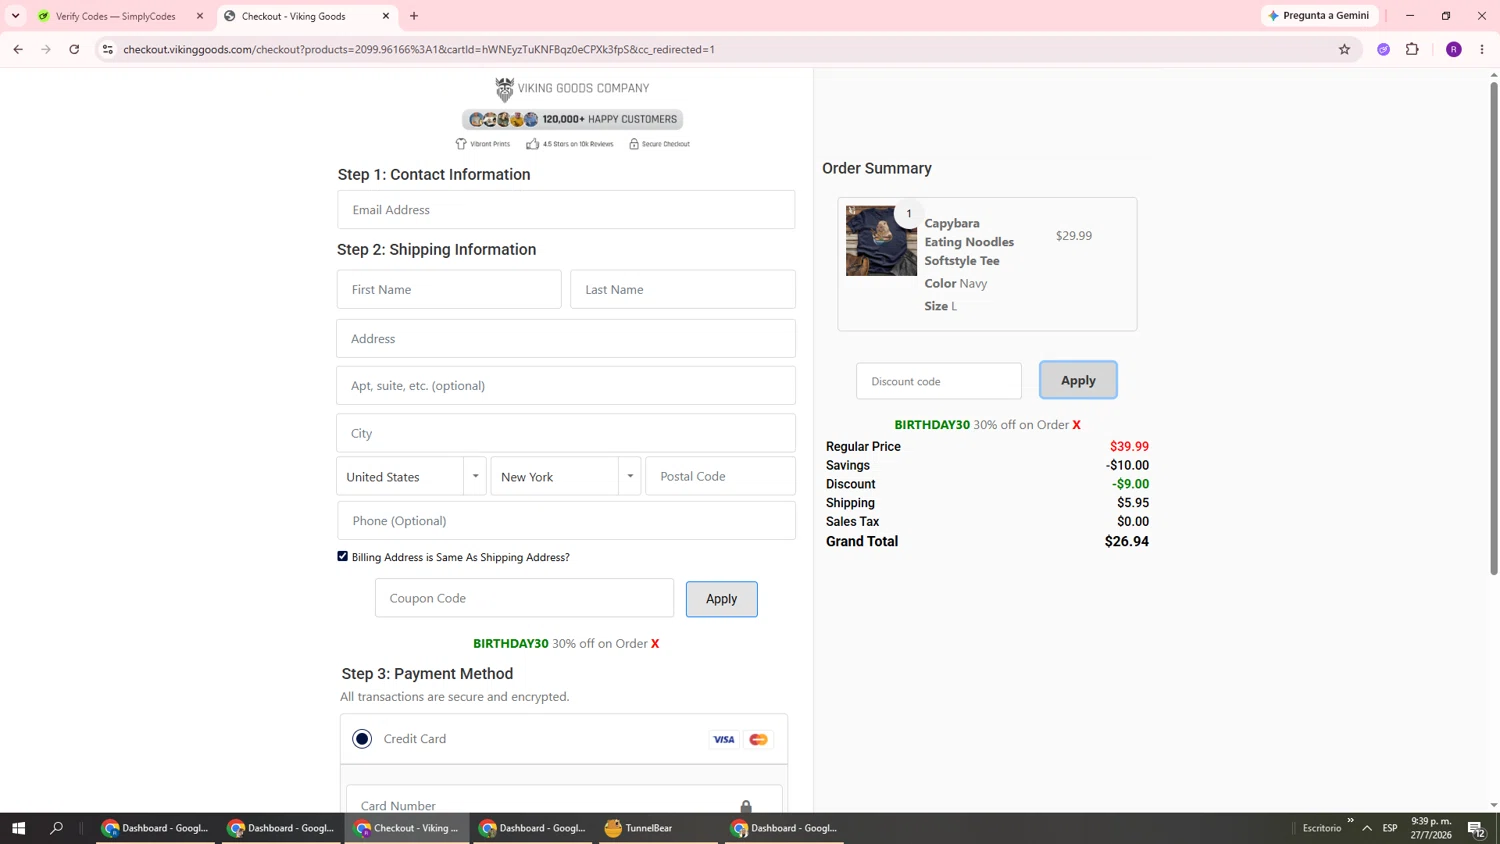The width and height of the screenshot is (1500, 844).
Task: Expand the Escritorio toolbar chevron
Action: pos(1350,821)
